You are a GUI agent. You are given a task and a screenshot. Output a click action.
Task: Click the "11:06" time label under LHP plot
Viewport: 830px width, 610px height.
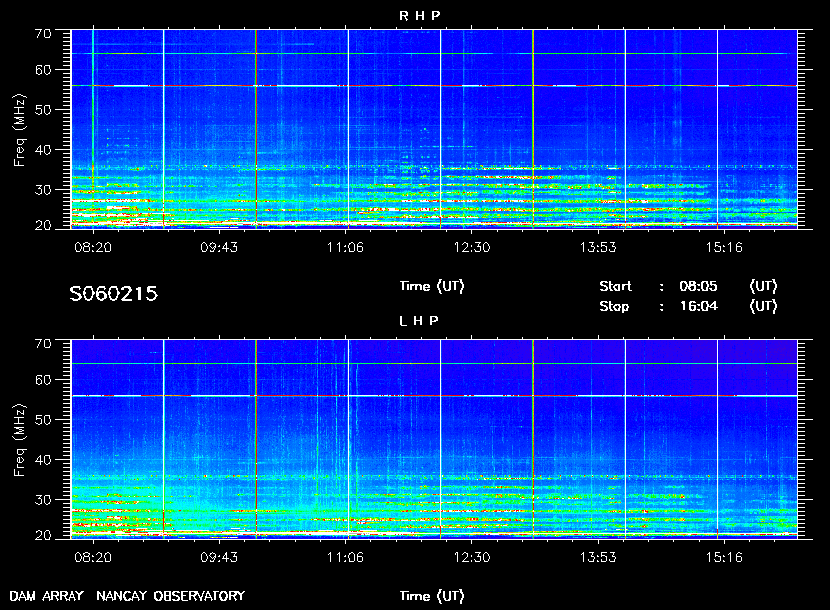tap(345, 558)
